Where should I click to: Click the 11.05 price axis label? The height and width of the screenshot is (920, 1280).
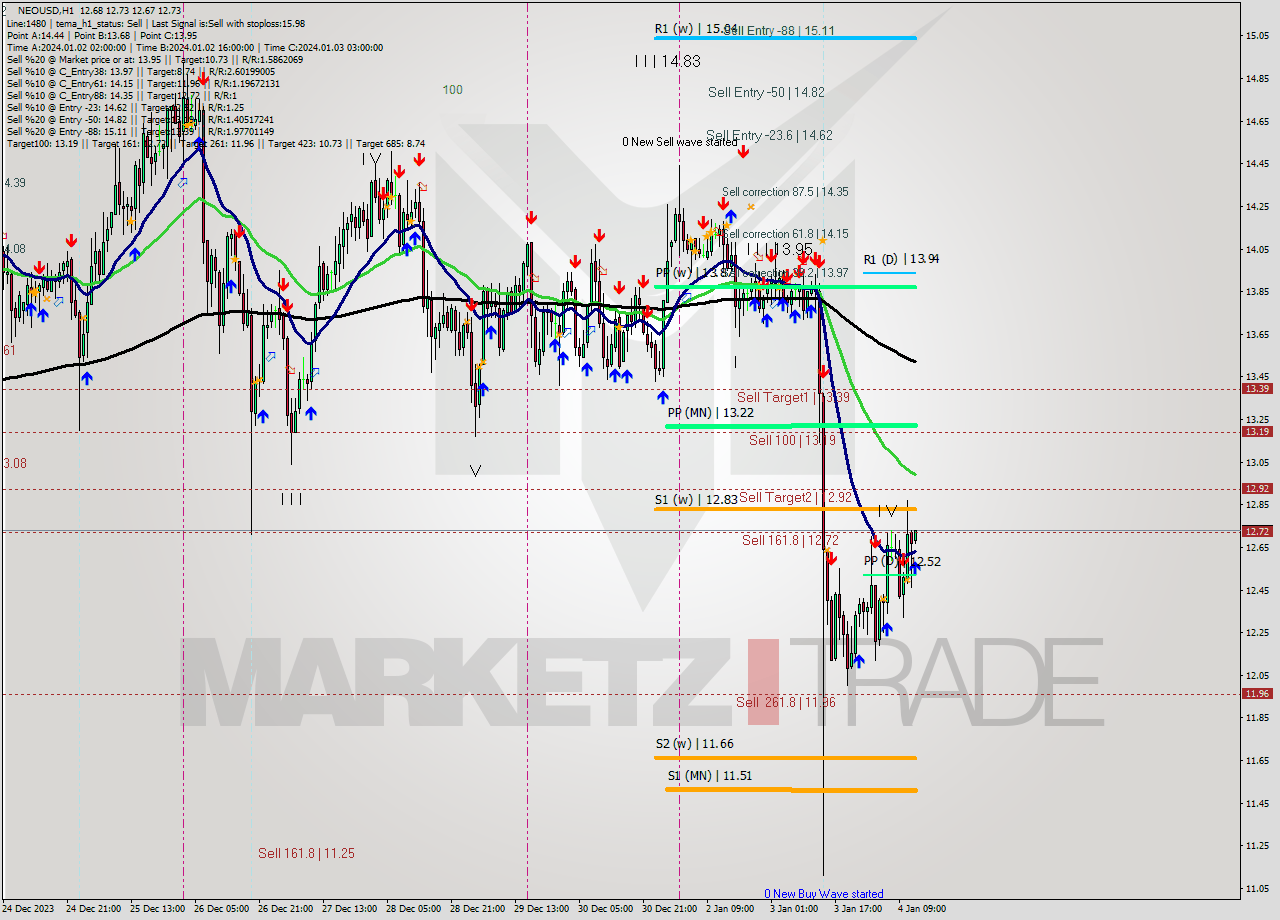coord(1257,888)
